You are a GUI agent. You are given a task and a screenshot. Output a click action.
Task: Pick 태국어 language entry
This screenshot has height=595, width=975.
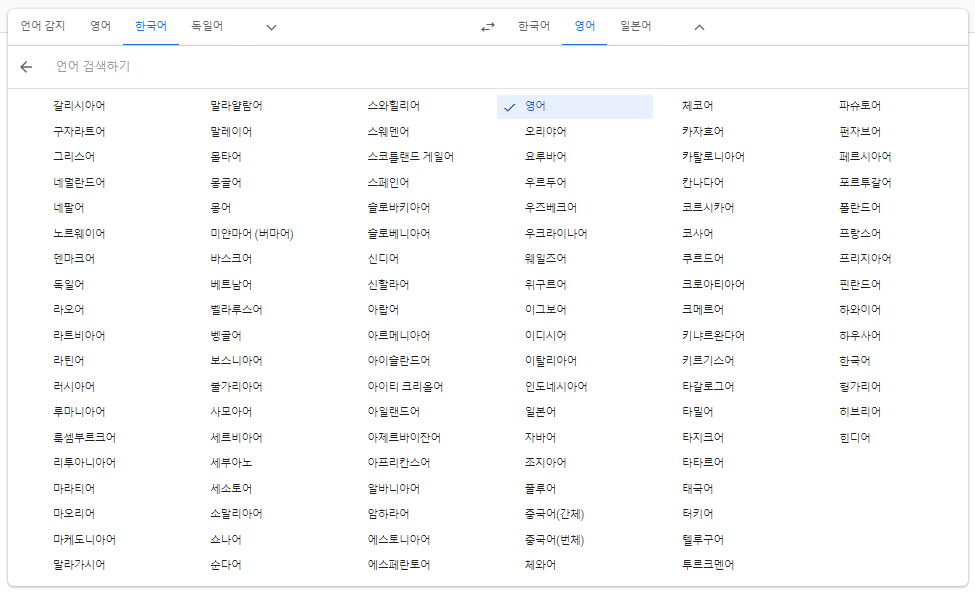[x=698, y=489]
